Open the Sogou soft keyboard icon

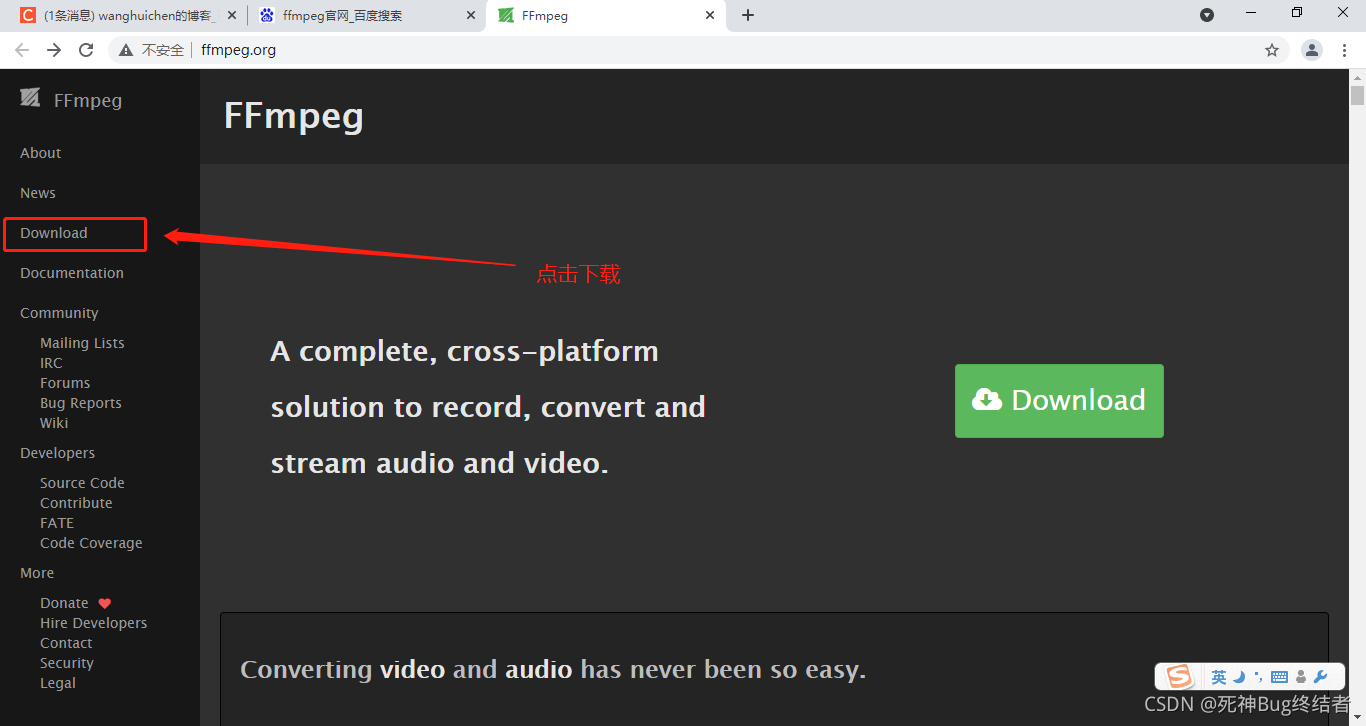[1279, 677]
